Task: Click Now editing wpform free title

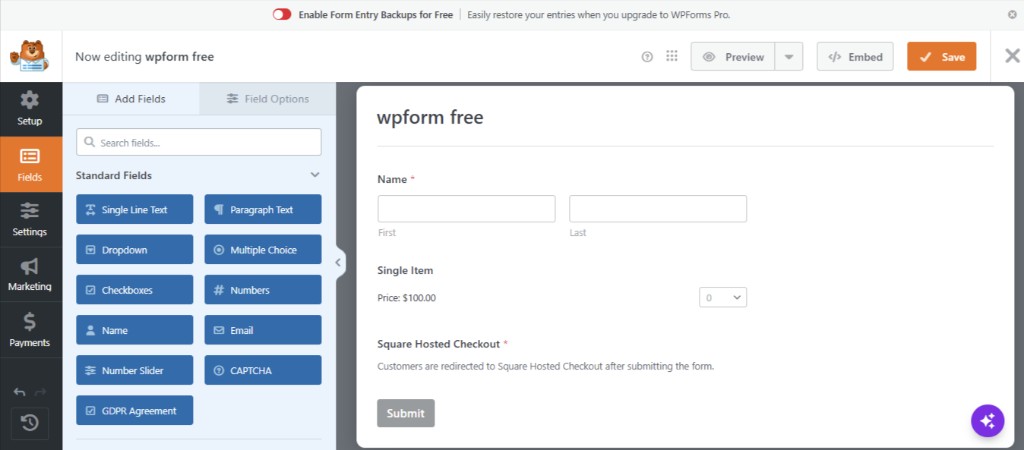Action: 144,57
